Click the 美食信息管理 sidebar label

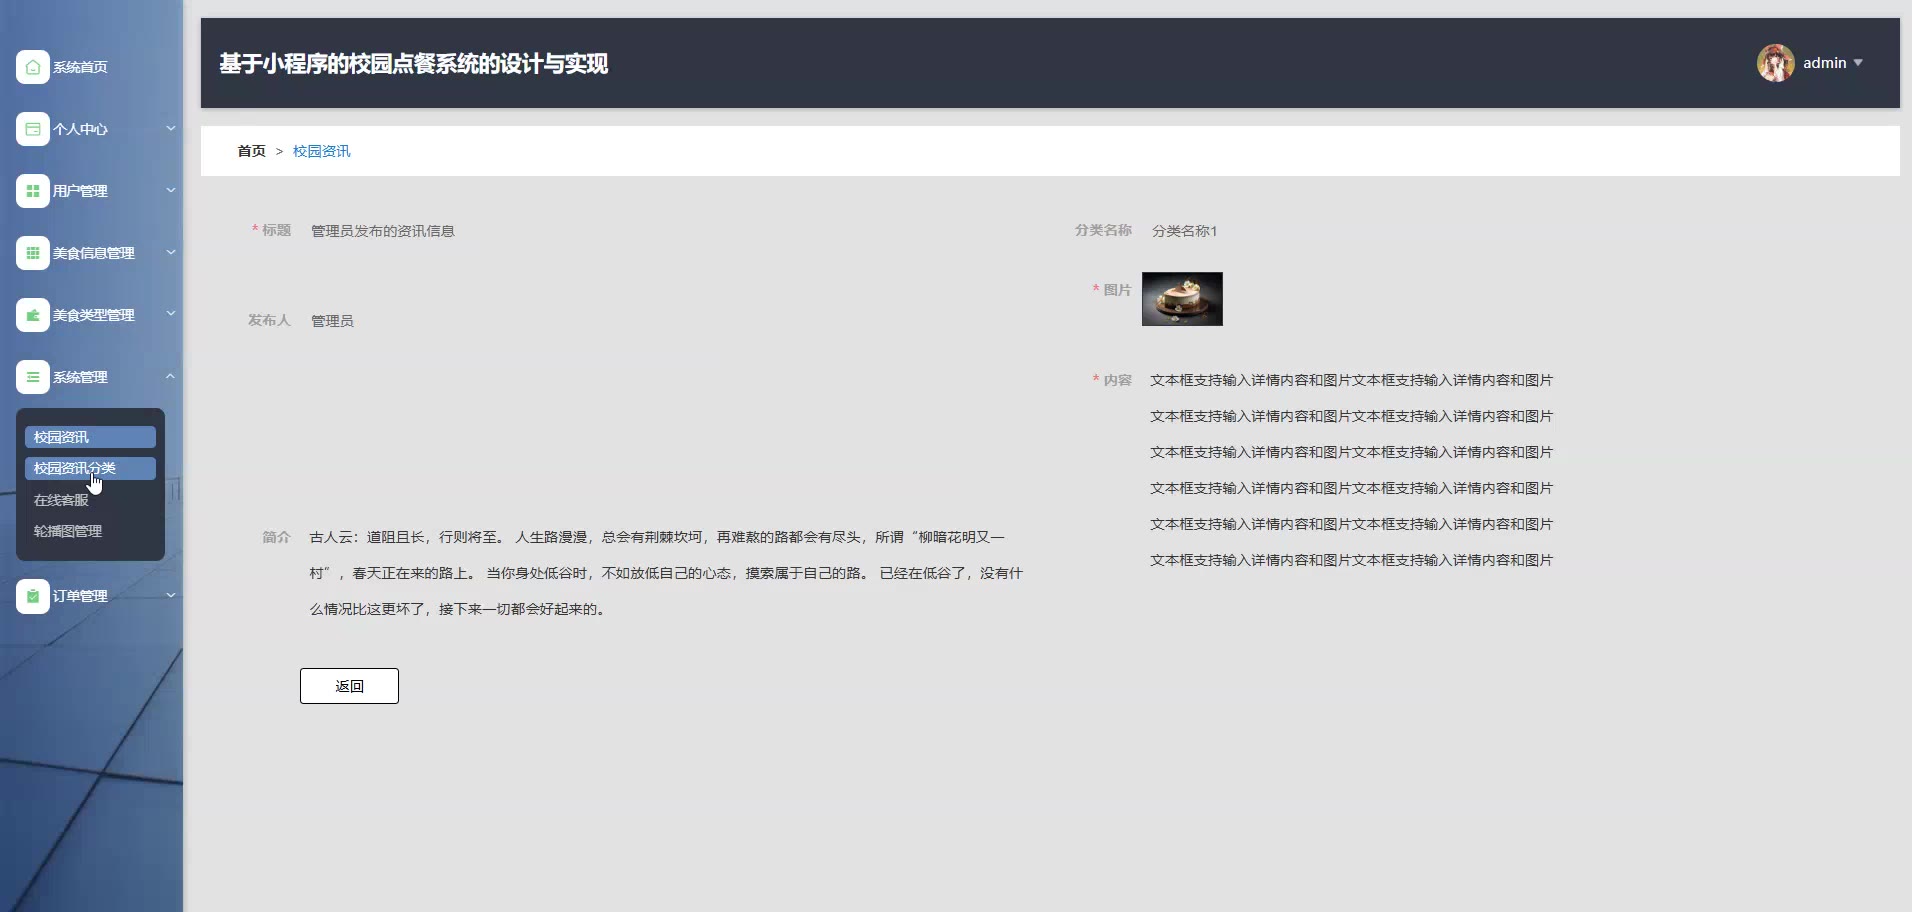point(94,253)
